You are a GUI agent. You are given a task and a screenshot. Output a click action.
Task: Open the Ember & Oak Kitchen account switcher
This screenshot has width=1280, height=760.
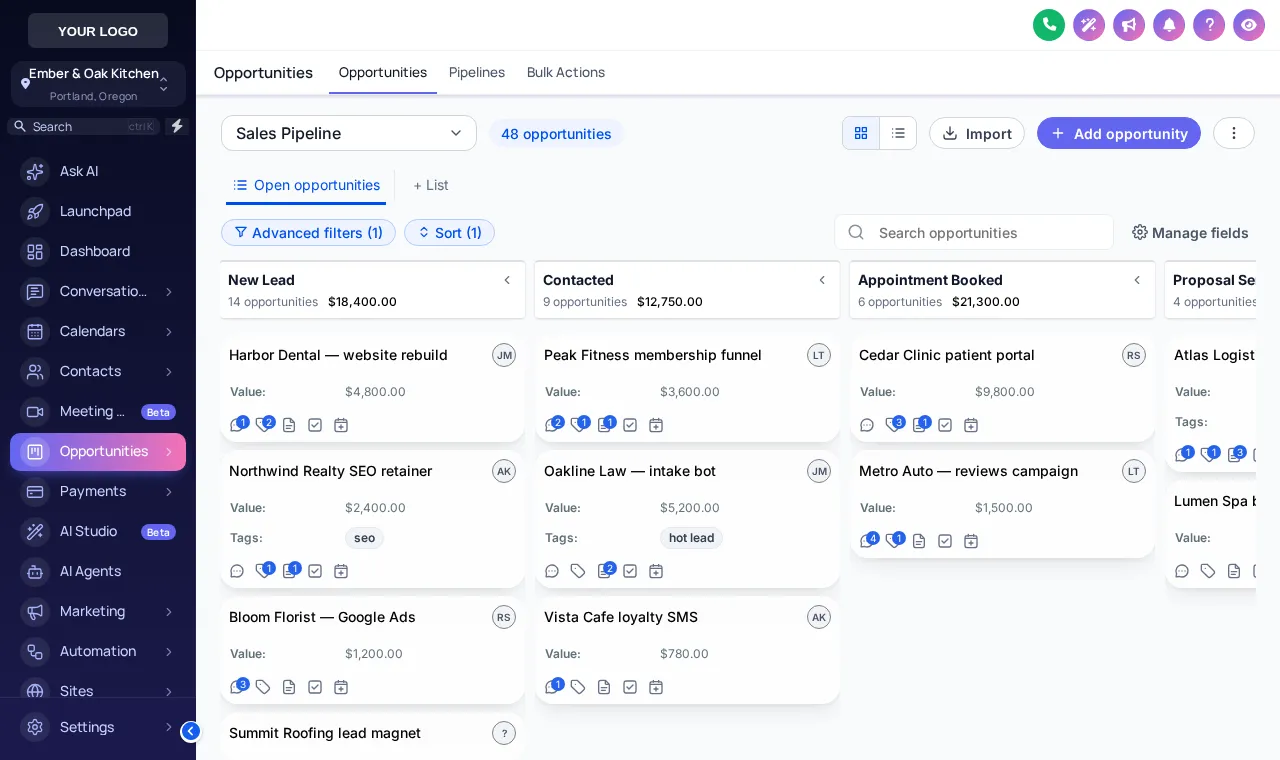click(98, 84)
